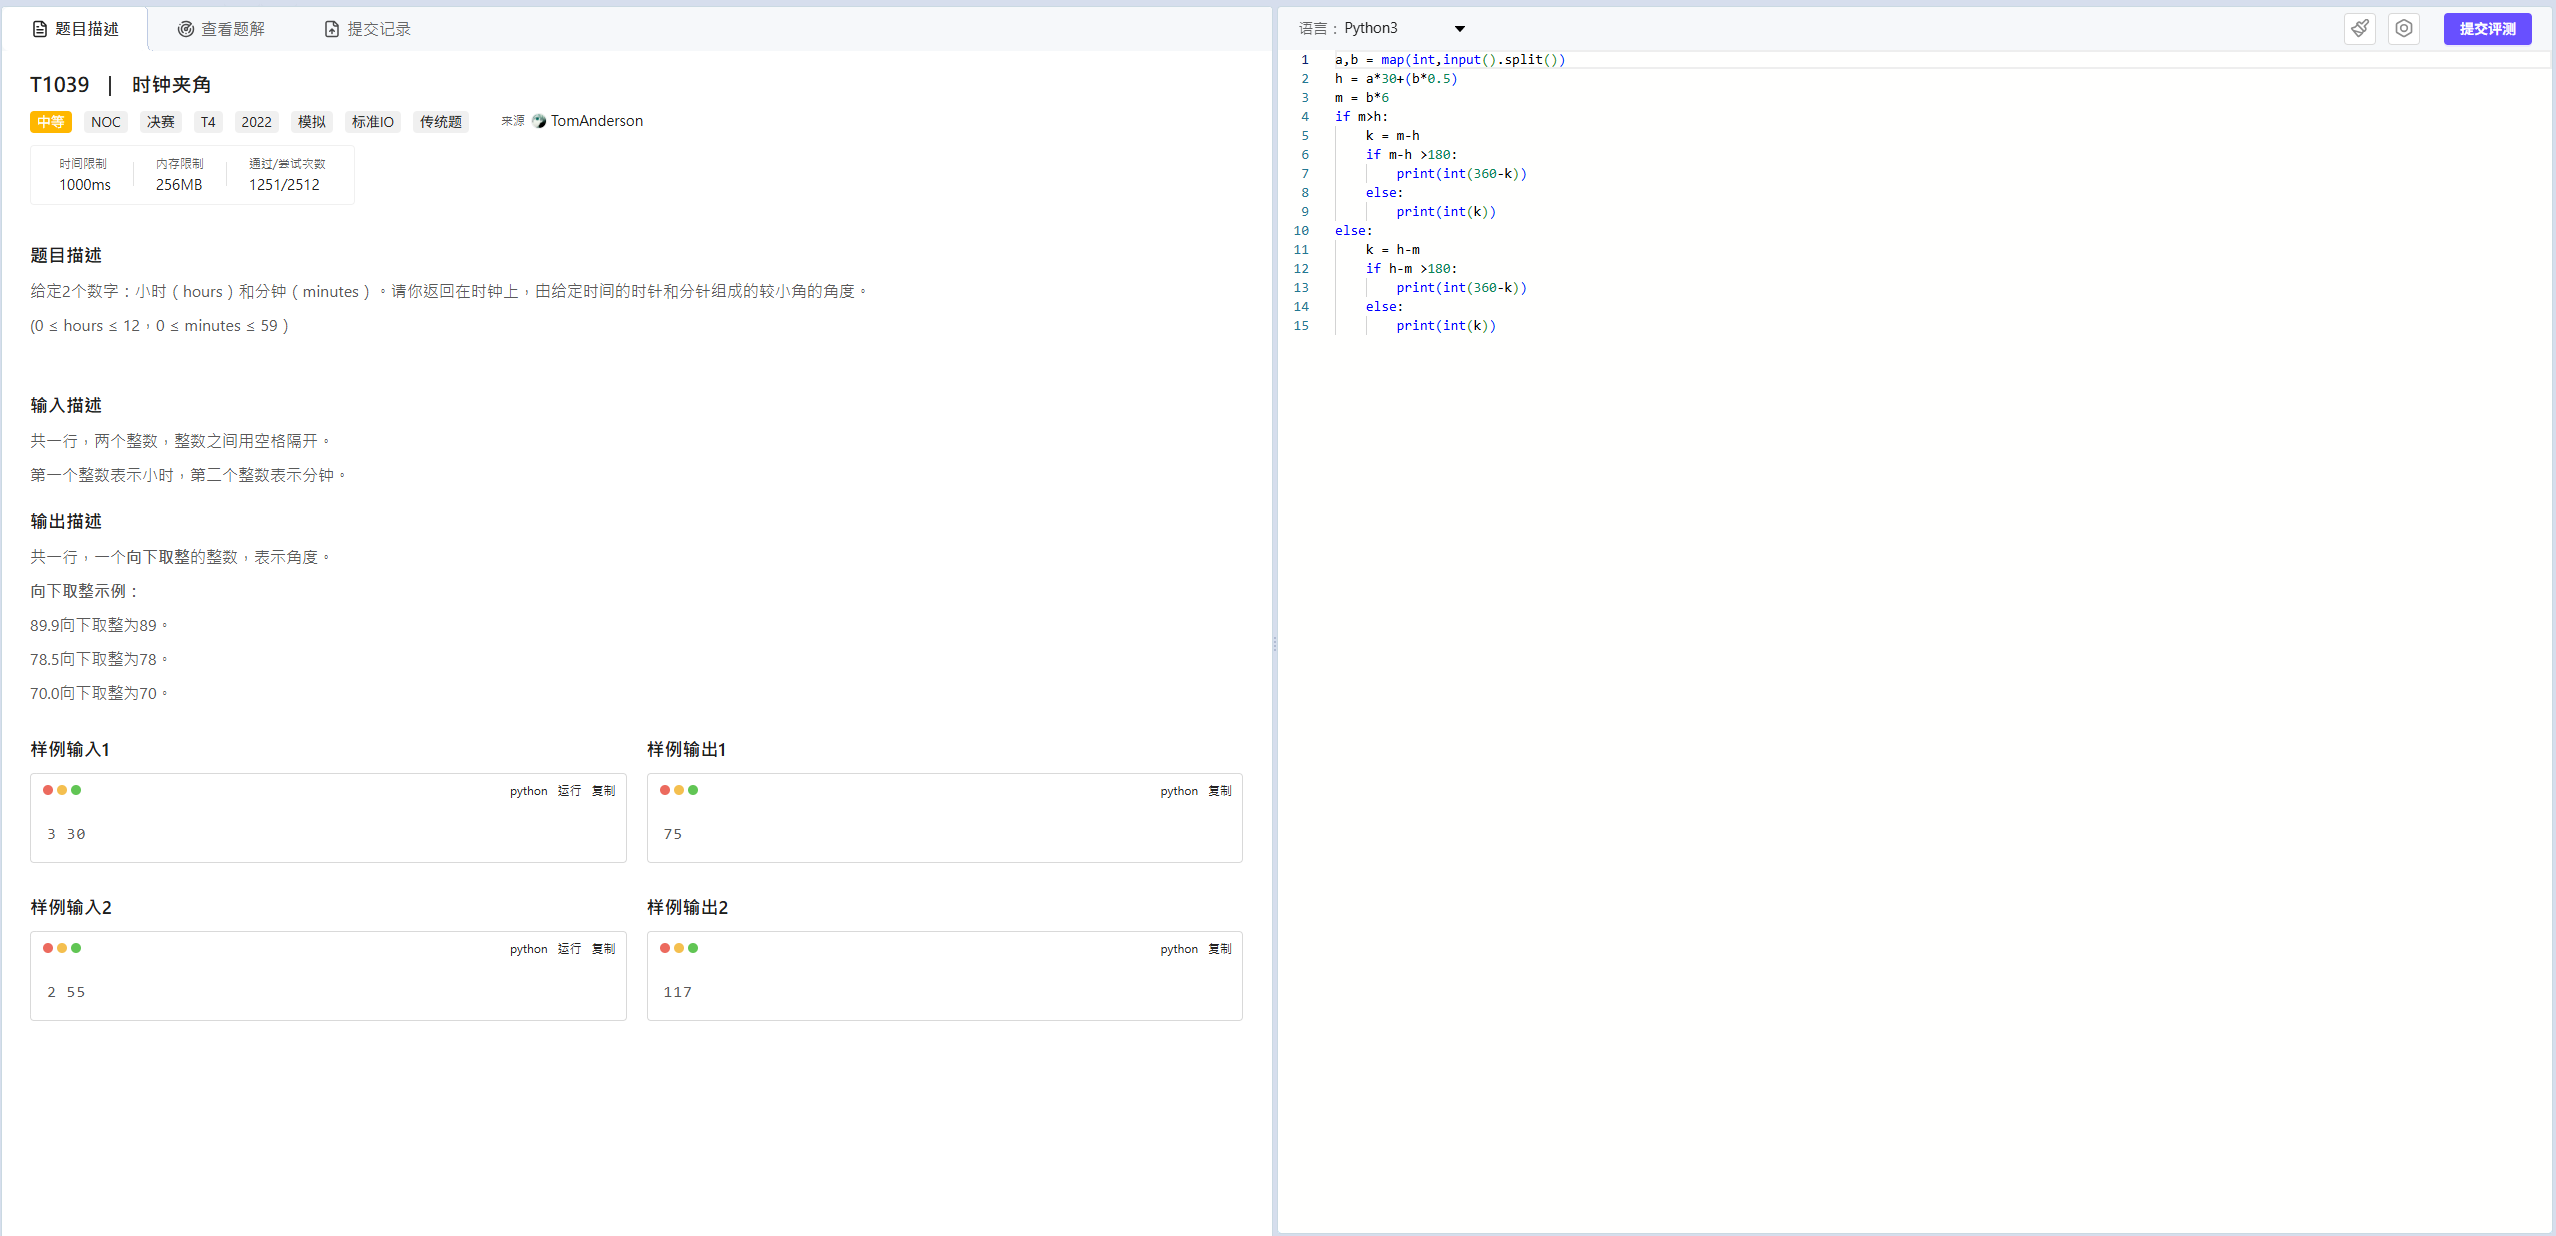Click the language dropdown arrow
This screenshot has width=2556, height=1236.
(1459, 29)
